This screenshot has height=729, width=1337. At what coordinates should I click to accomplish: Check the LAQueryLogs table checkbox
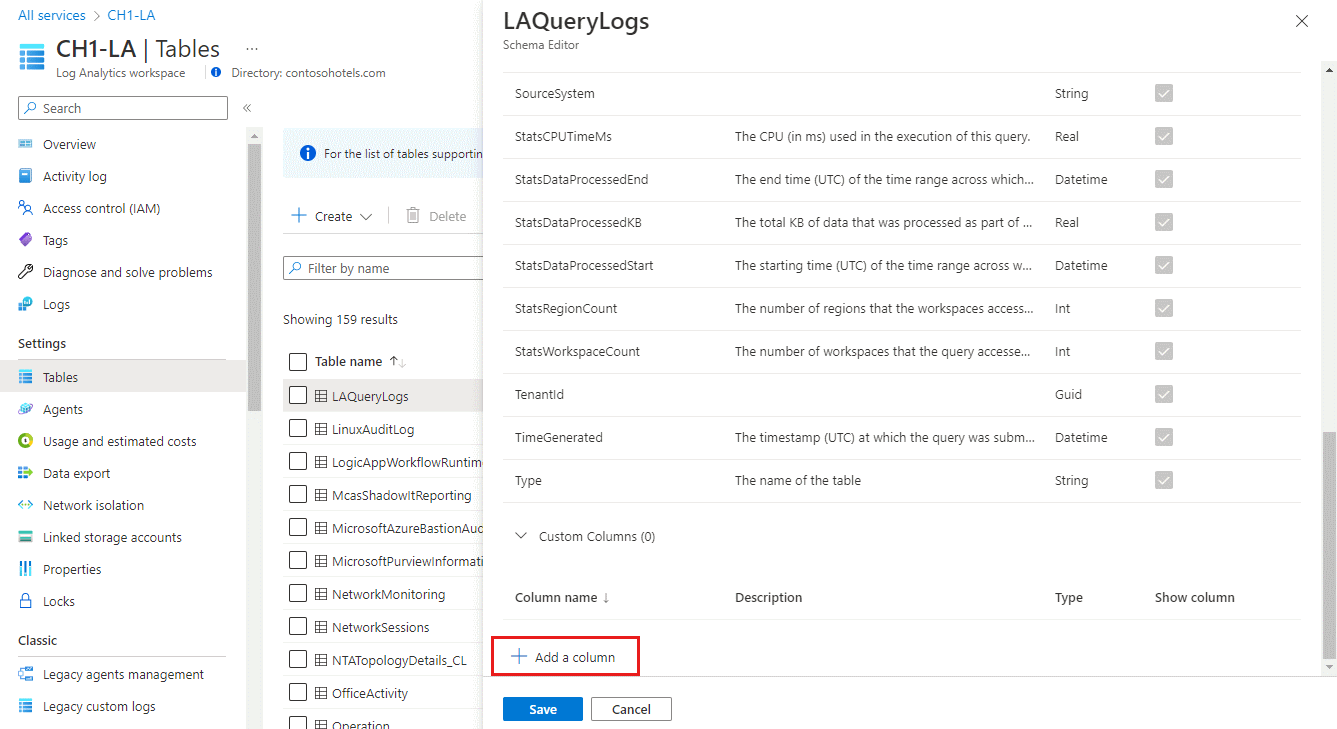coord(297,395)
